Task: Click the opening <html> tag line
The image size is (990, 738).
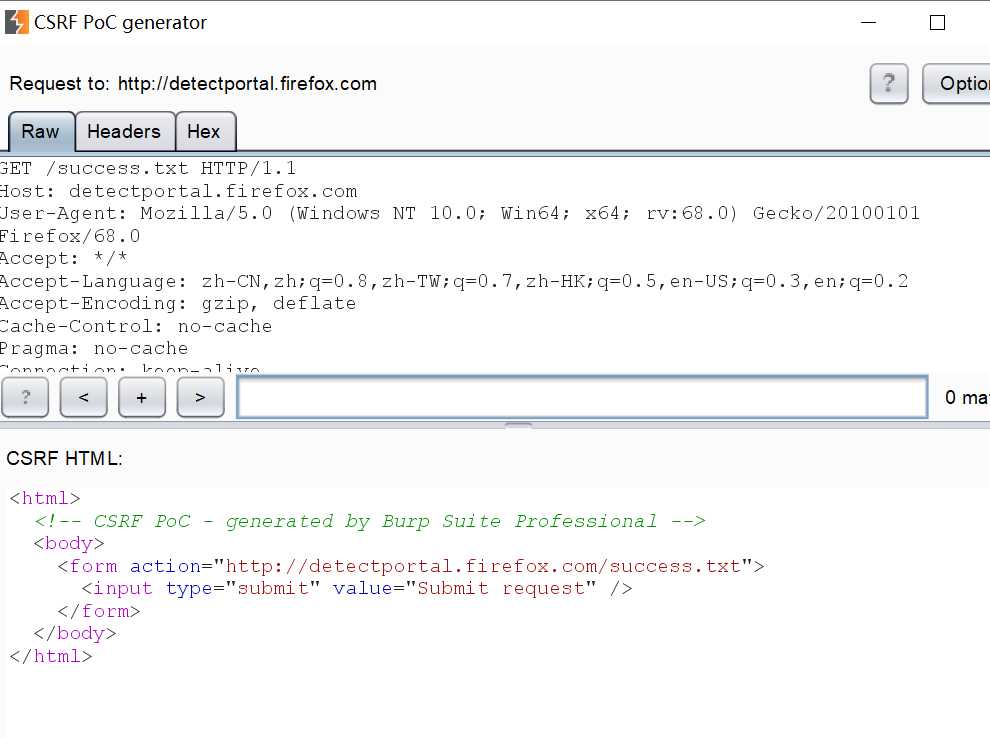Action: point(45,498)
